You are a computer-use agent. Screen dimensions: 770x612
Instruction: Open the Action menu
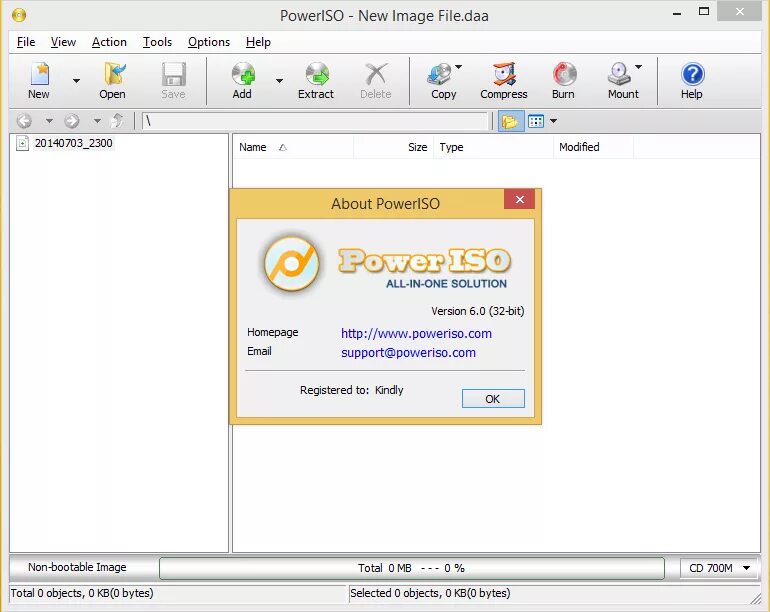pyautogui.click(x=110, y=42)
